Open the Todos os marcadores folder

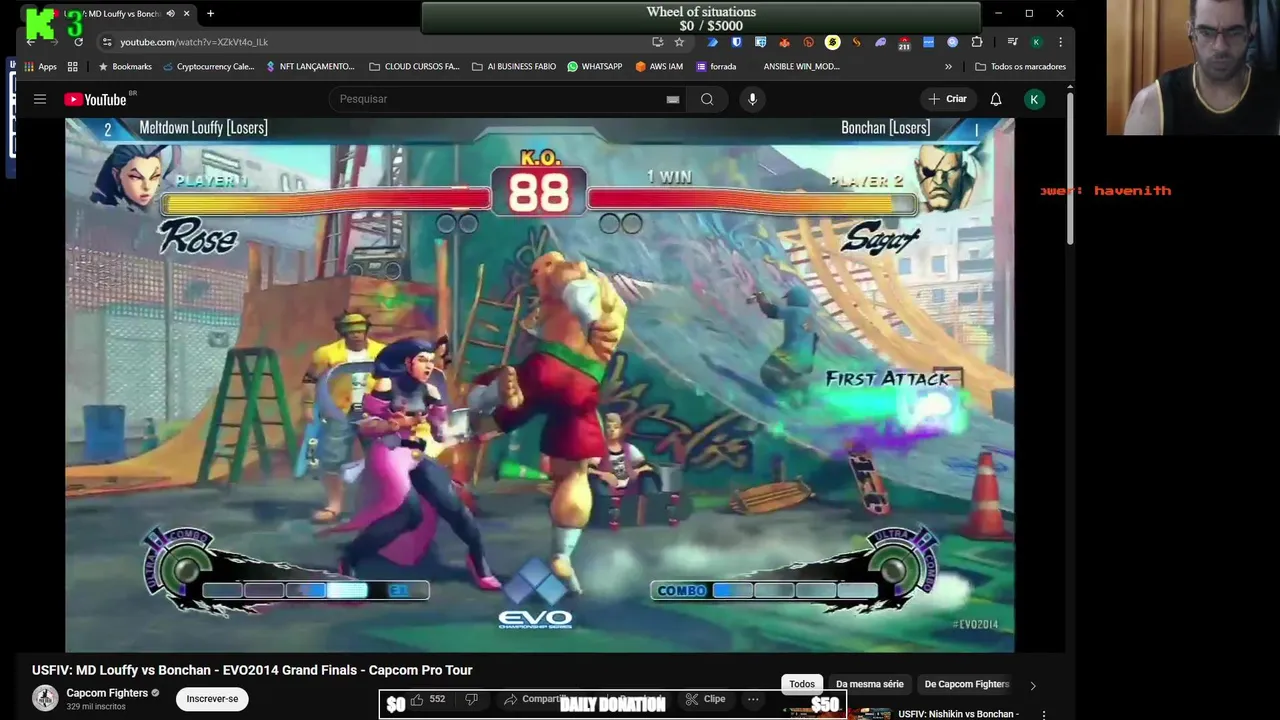coord(1020,67)
